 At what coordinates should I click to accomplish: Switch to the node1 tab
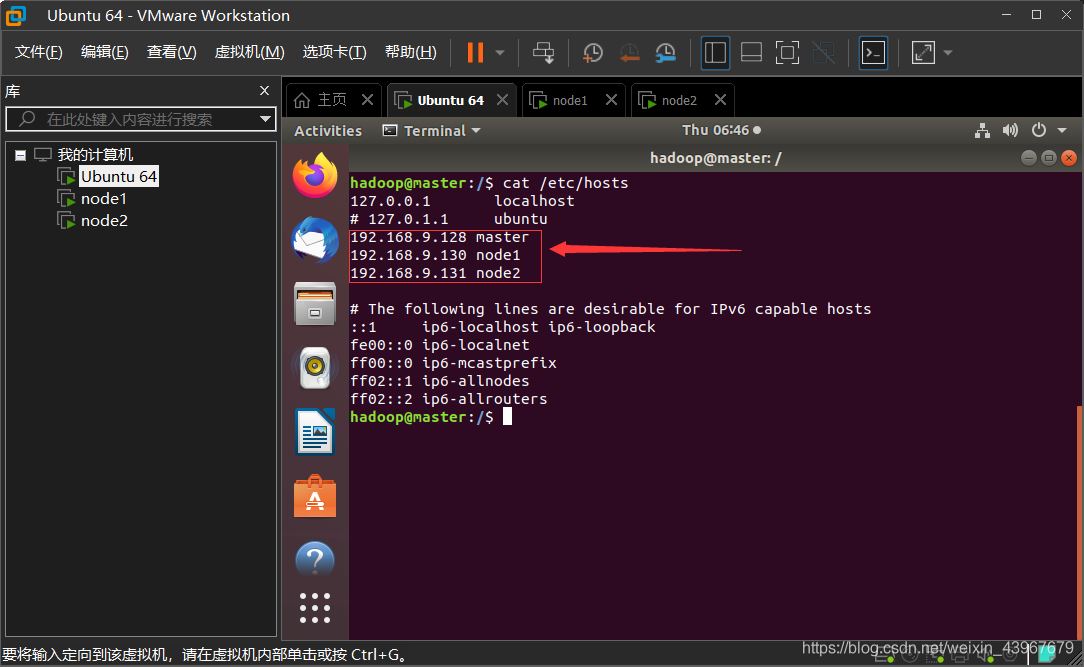tap(570, 100)
